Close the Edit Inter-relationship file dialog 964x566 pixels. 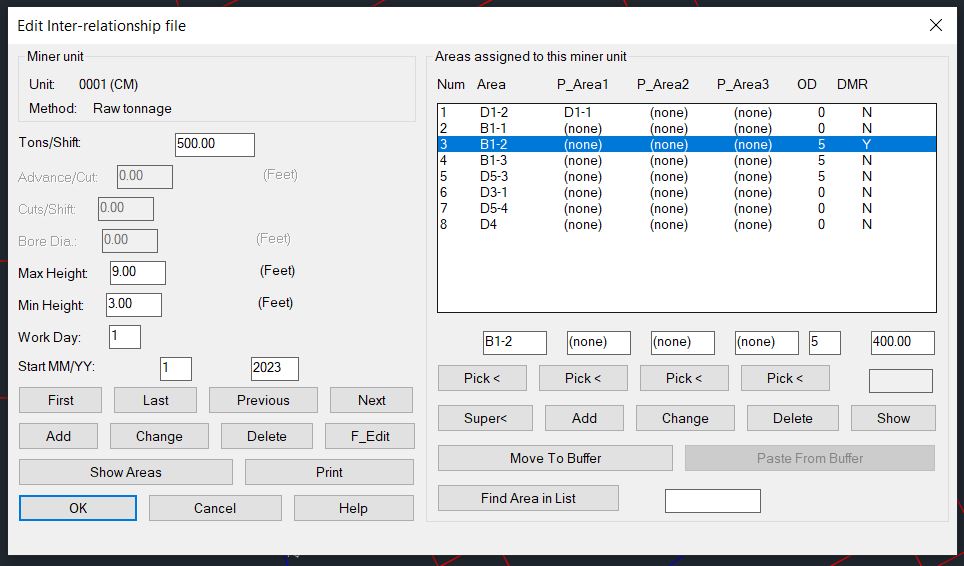pos(936,25)
